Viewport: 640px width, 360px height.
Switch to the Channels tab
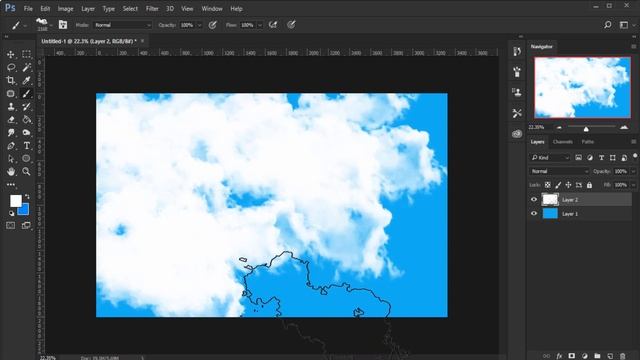pos(562,142)
